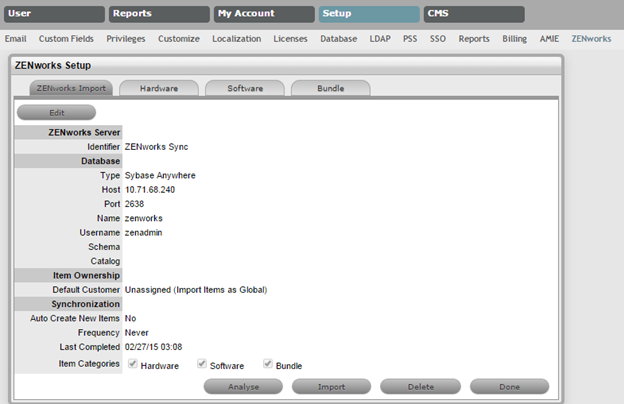Open the My Account tab
This screenshot has width=625, height=404.
click(263, 14)
